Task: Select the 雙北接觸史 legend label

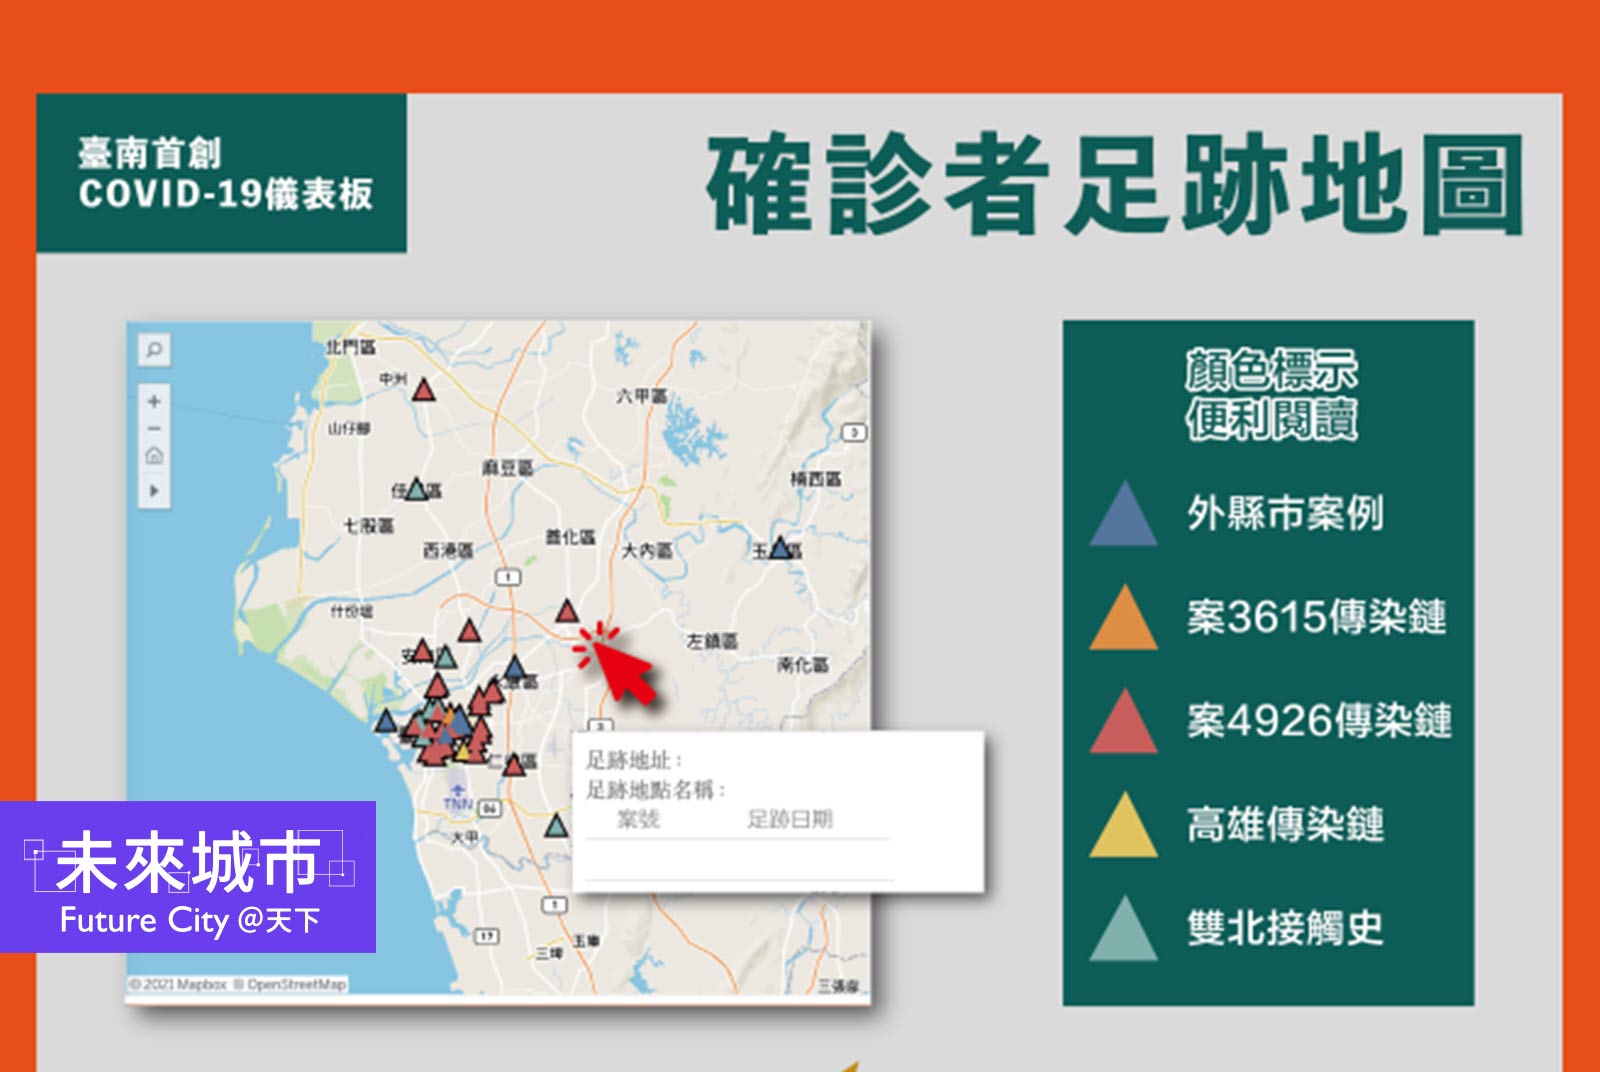Action: 1285,928
